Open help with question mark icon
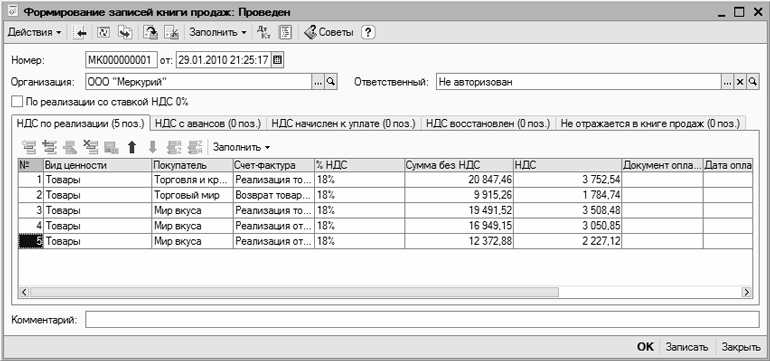This screenshot has width=770, height=361. pyautogui.click(x=369, y=33)
